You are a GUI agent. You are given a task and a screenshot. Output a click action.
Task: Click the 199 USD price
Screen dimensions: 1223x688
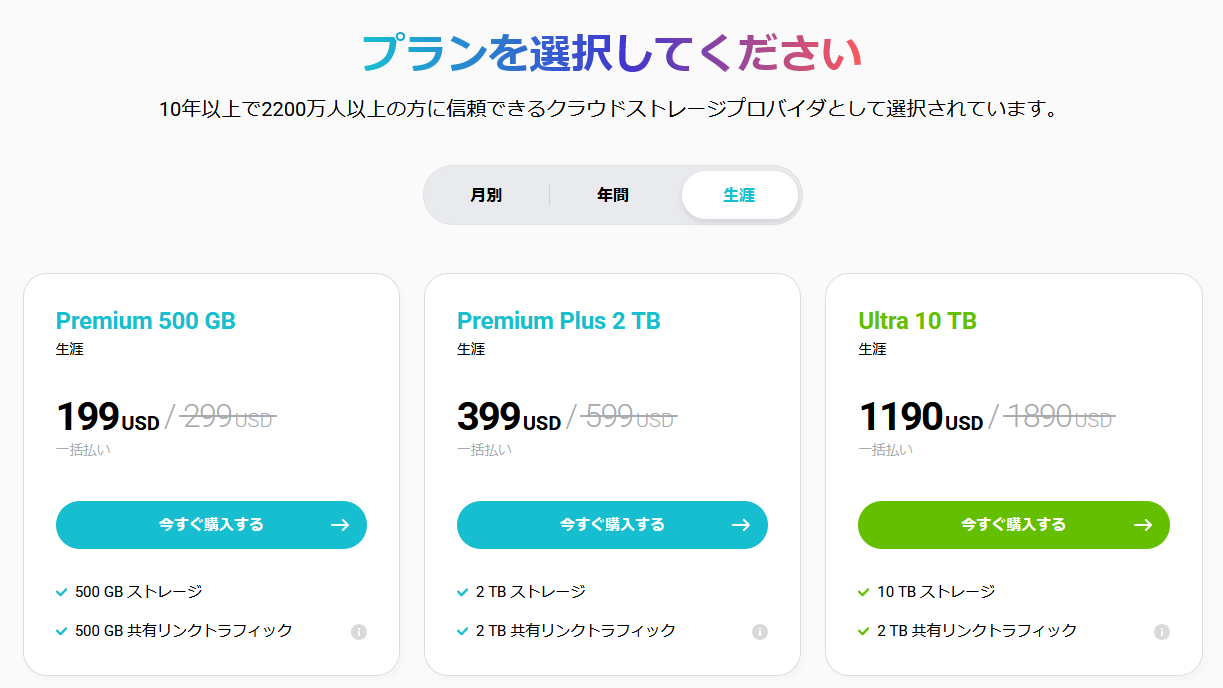pos(107,417)
